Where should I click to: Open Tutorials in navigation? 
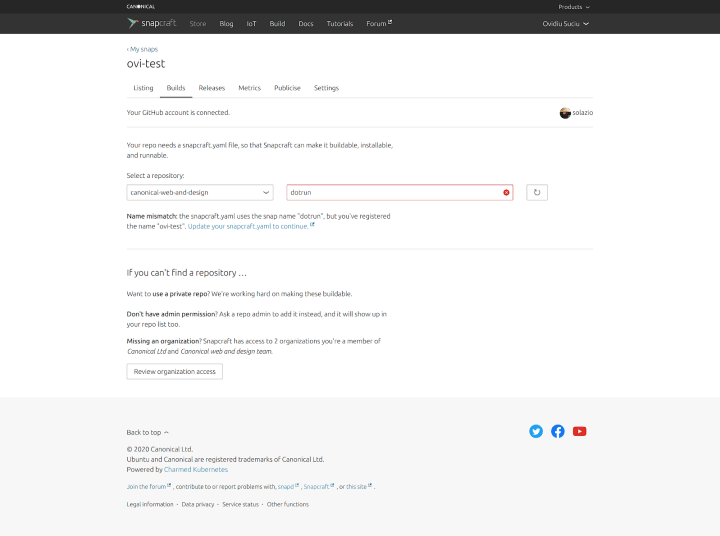click(x=340, y=24)
